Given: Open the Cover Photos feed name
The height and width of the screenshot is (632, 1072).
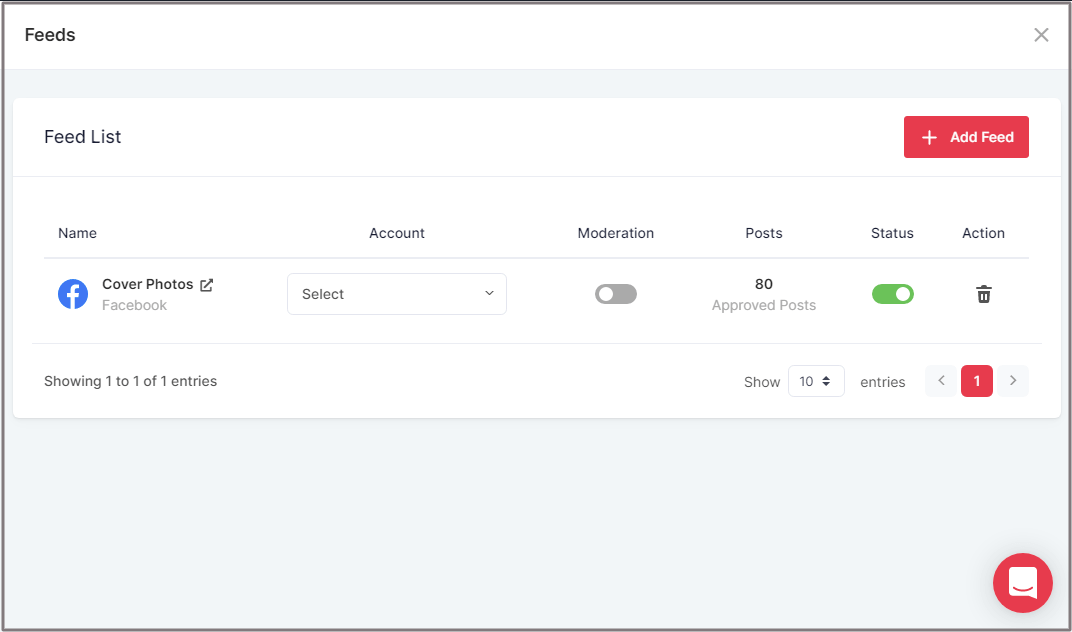Looking at the screenshot, I should (x=147, y=285).
